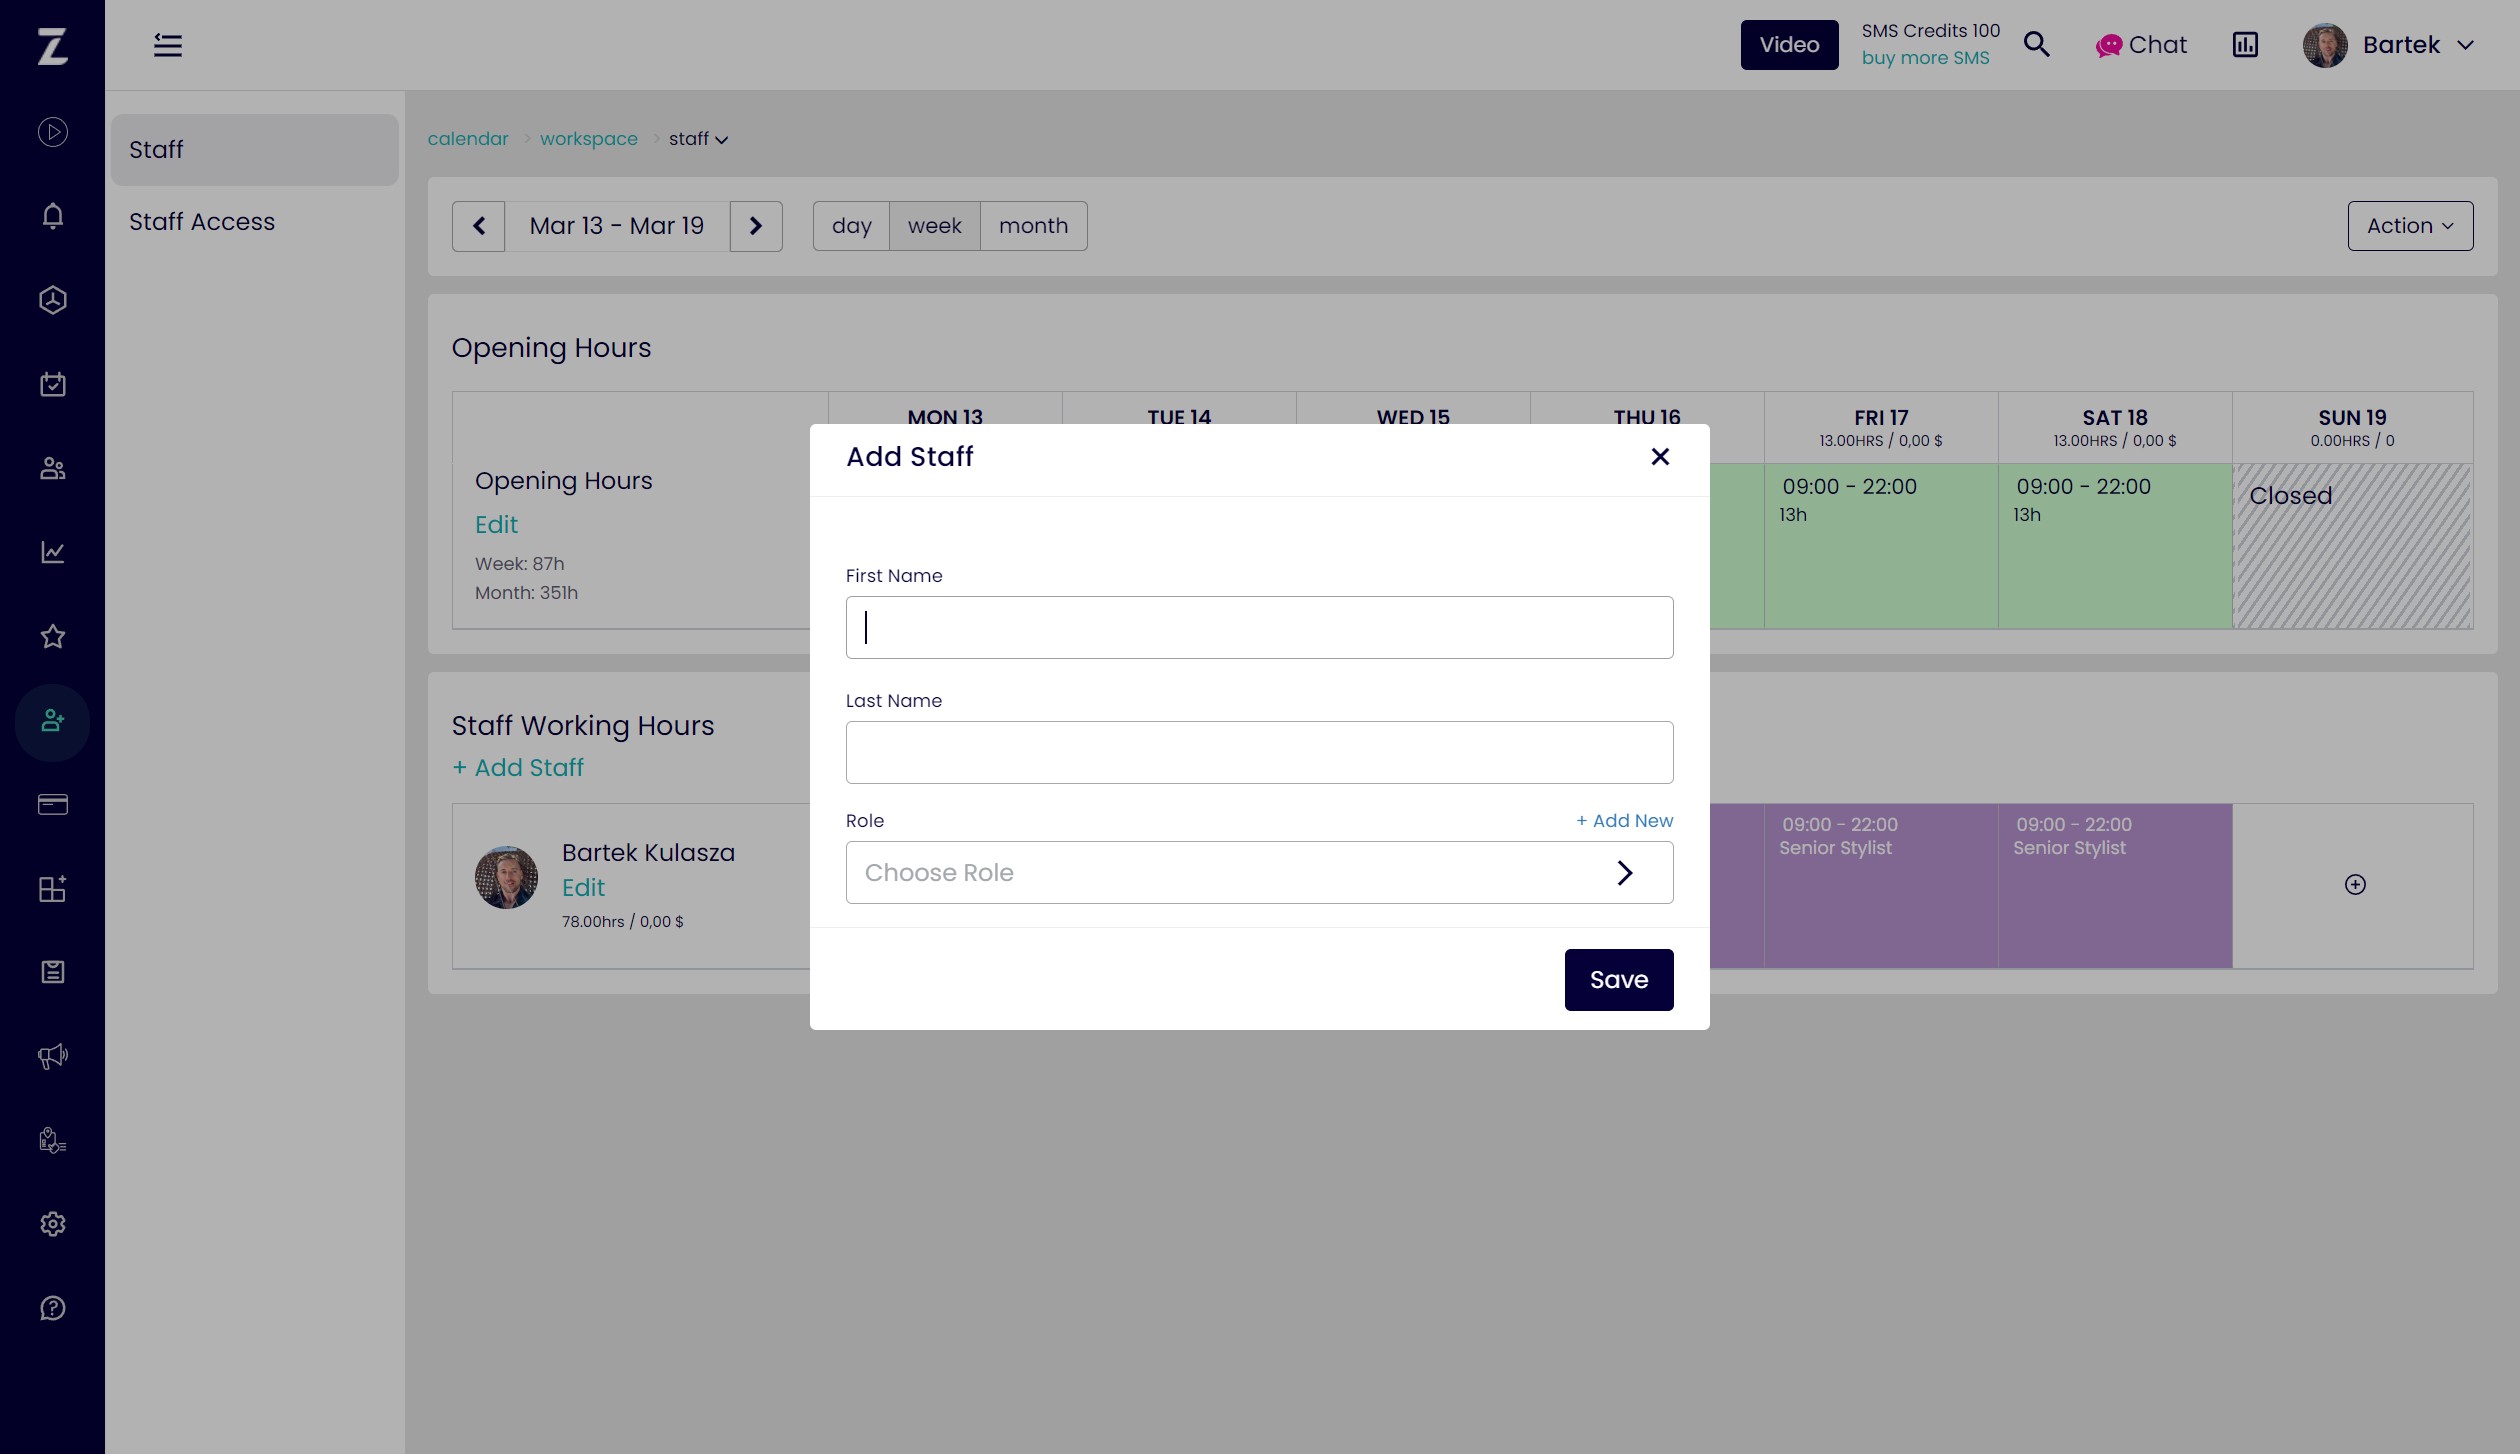Click the notifications bell icon in sidebar
This screenshot has width=2520, height=1454.
point(52,216)
